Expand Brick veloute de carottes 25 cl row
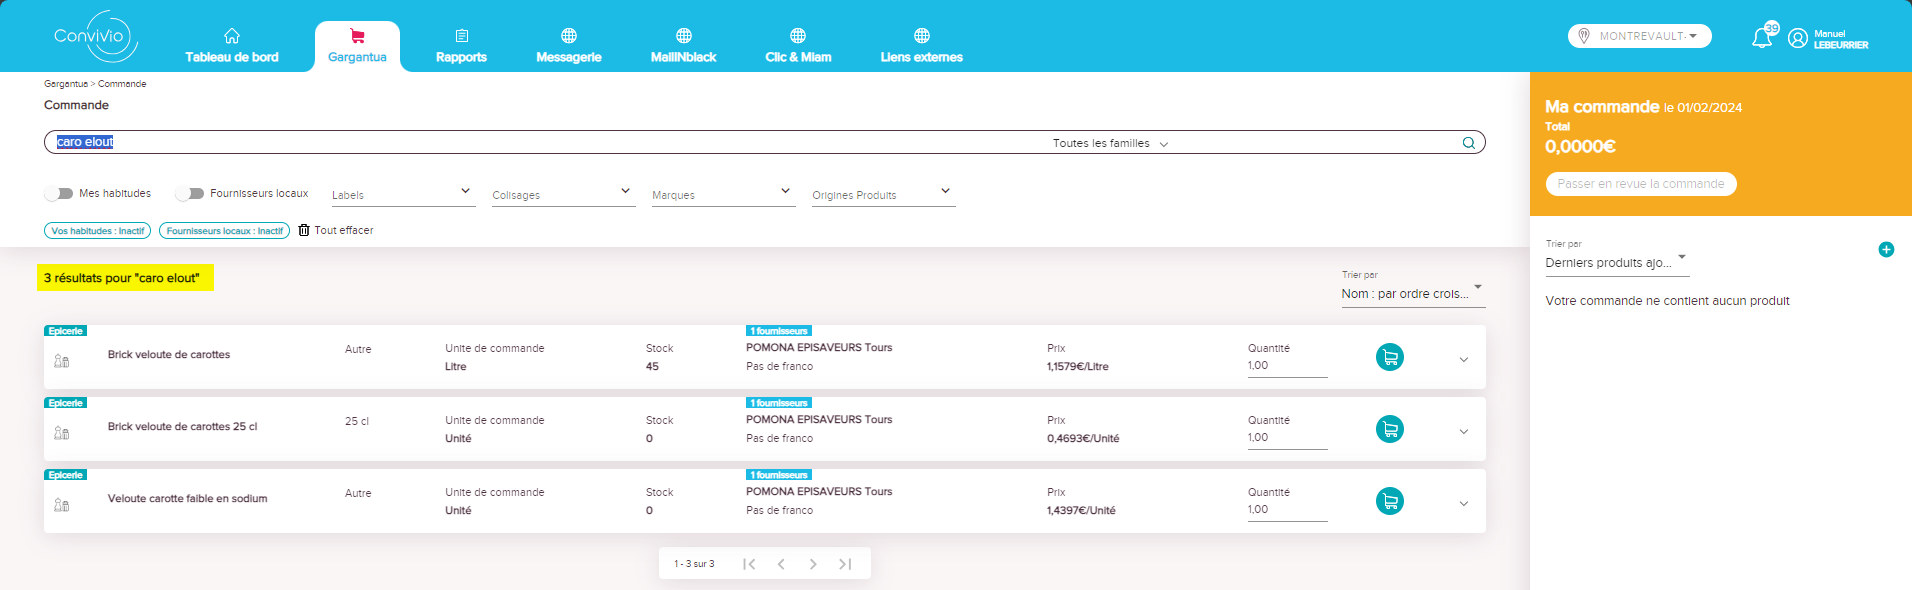1912x590 pixels. click(x=1464, y=432)
